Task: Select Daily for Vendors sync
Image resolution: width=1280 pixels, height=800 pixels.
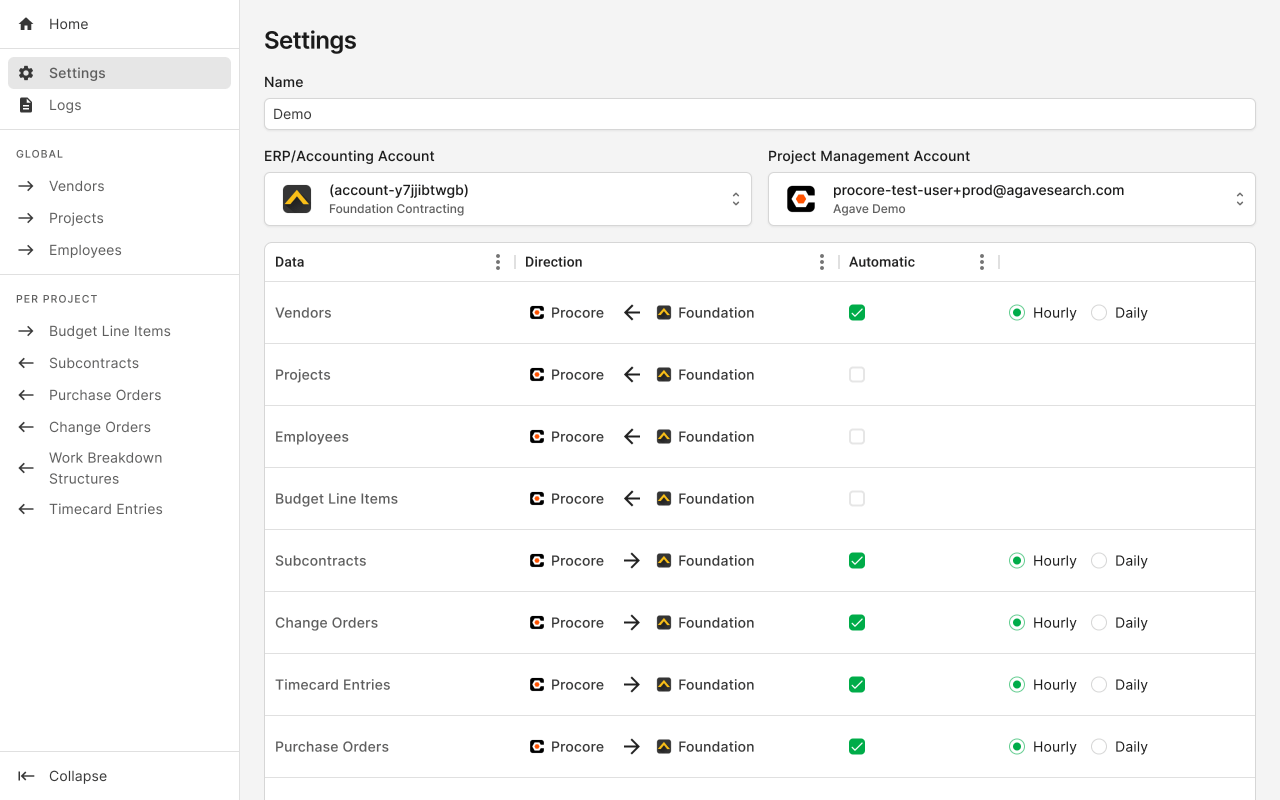Action: 1099,313
